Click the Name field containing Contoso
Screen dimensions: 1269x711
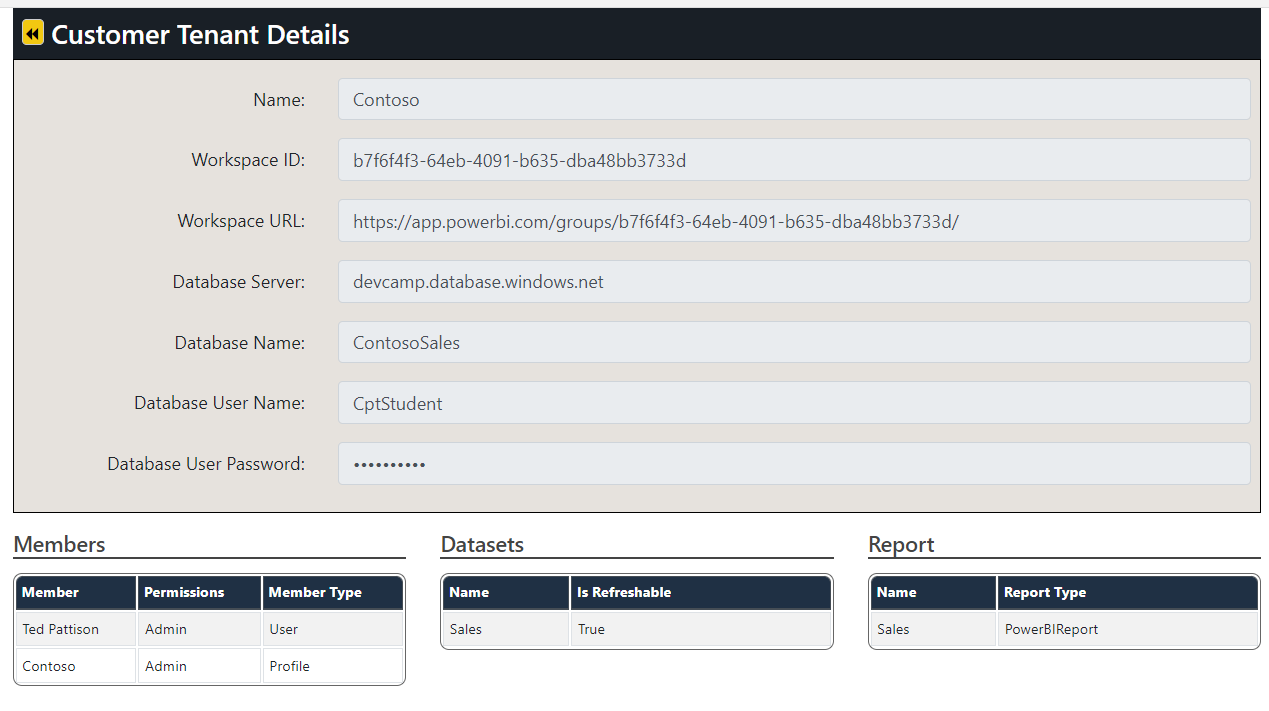[x=794, y=100]
